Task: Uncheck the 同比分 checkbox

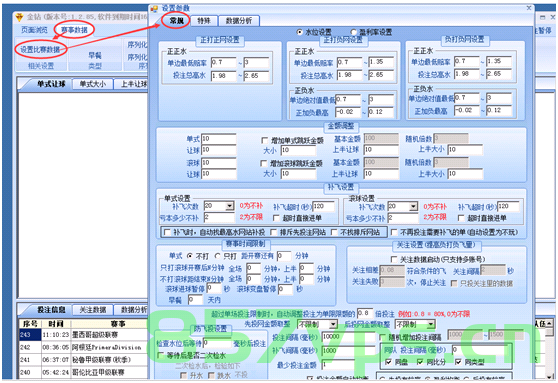Action: click(x=420, y=362)
